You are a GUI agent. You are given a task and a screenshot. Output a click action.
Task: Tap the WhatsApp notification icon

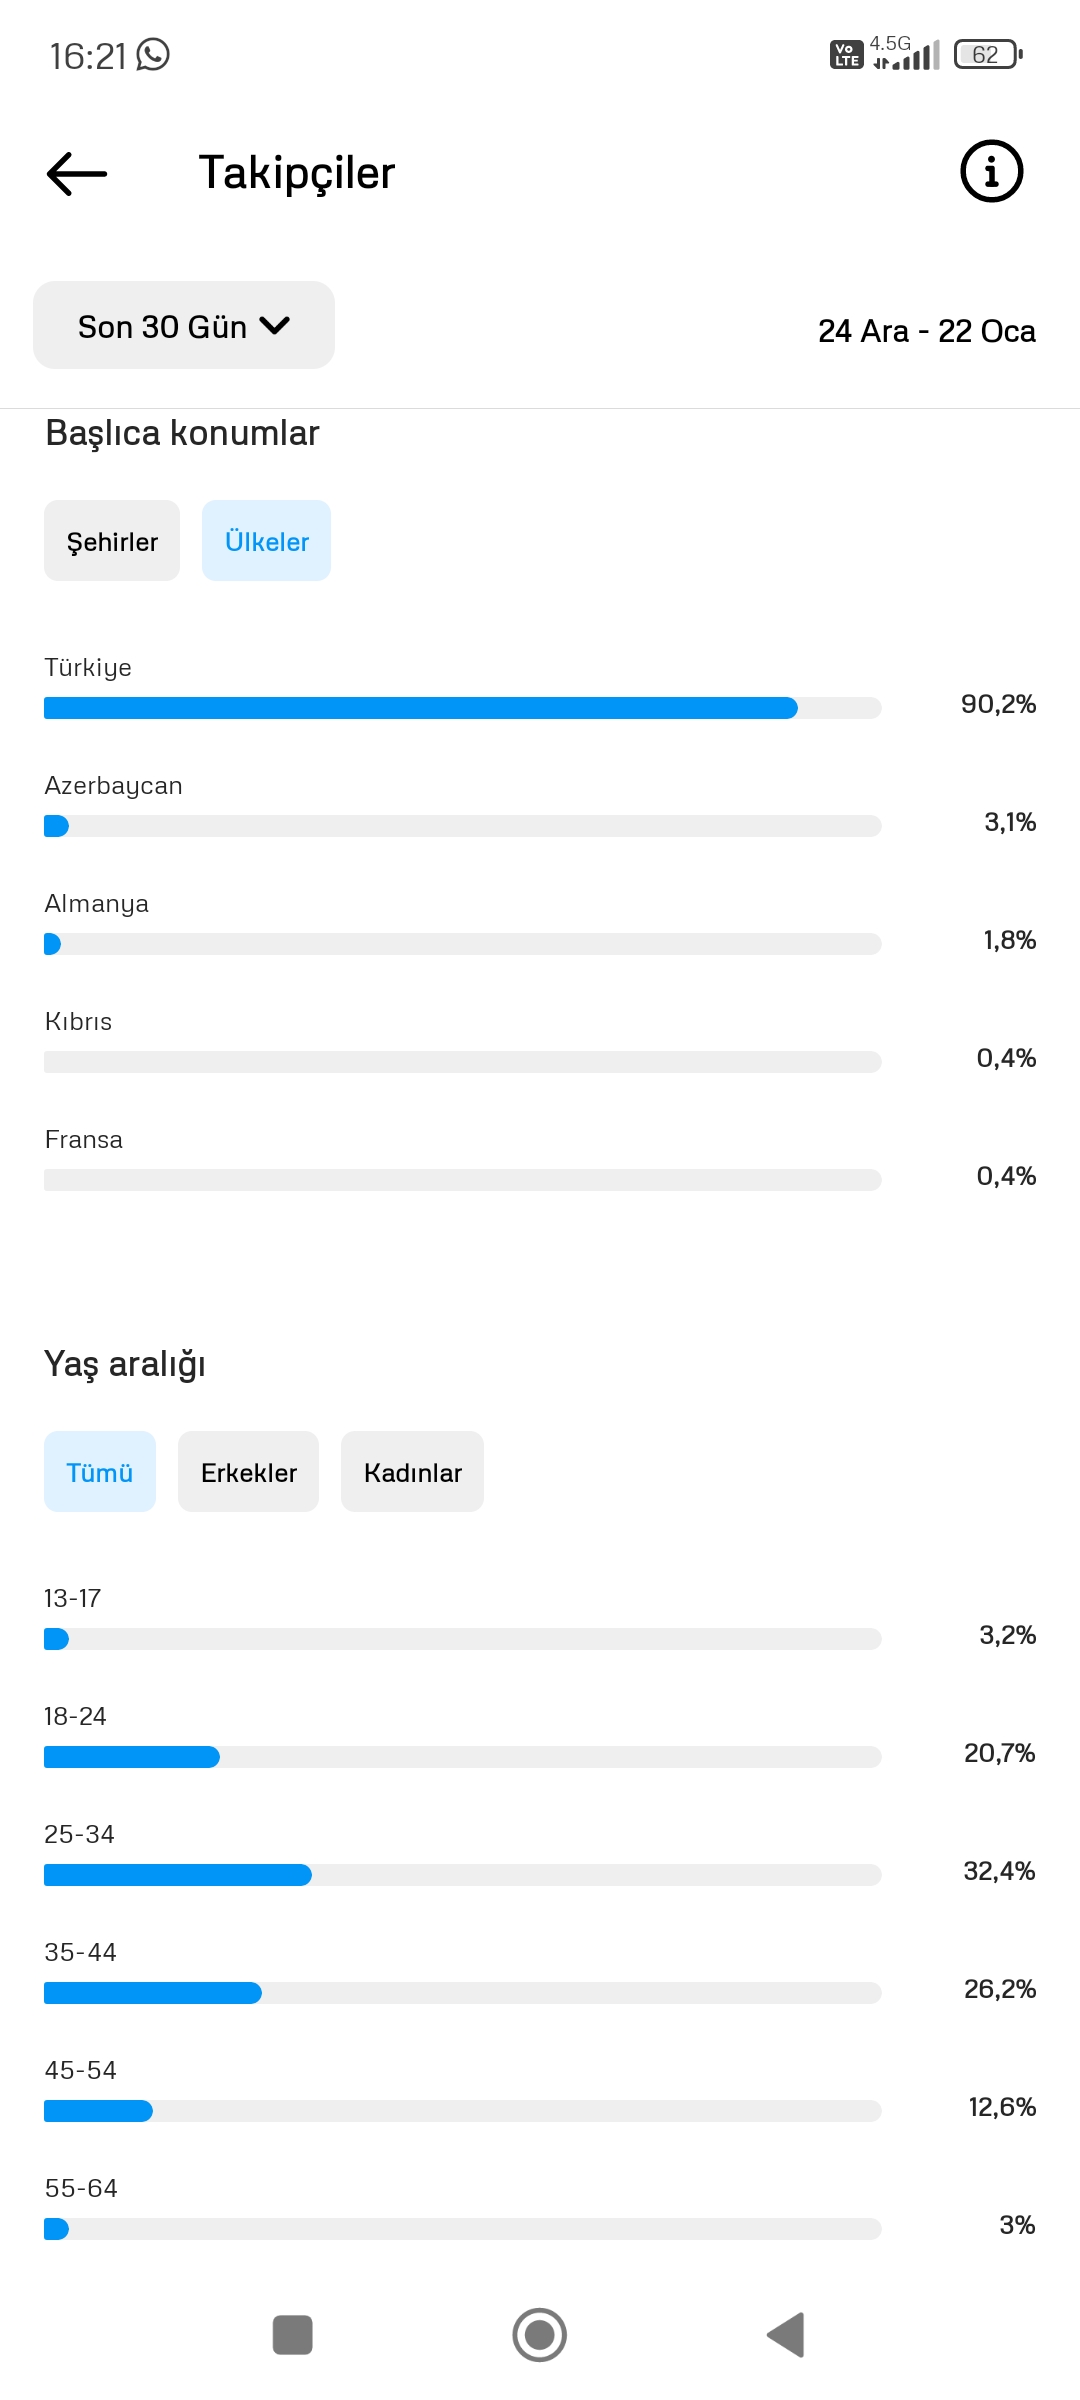(153, 55)
